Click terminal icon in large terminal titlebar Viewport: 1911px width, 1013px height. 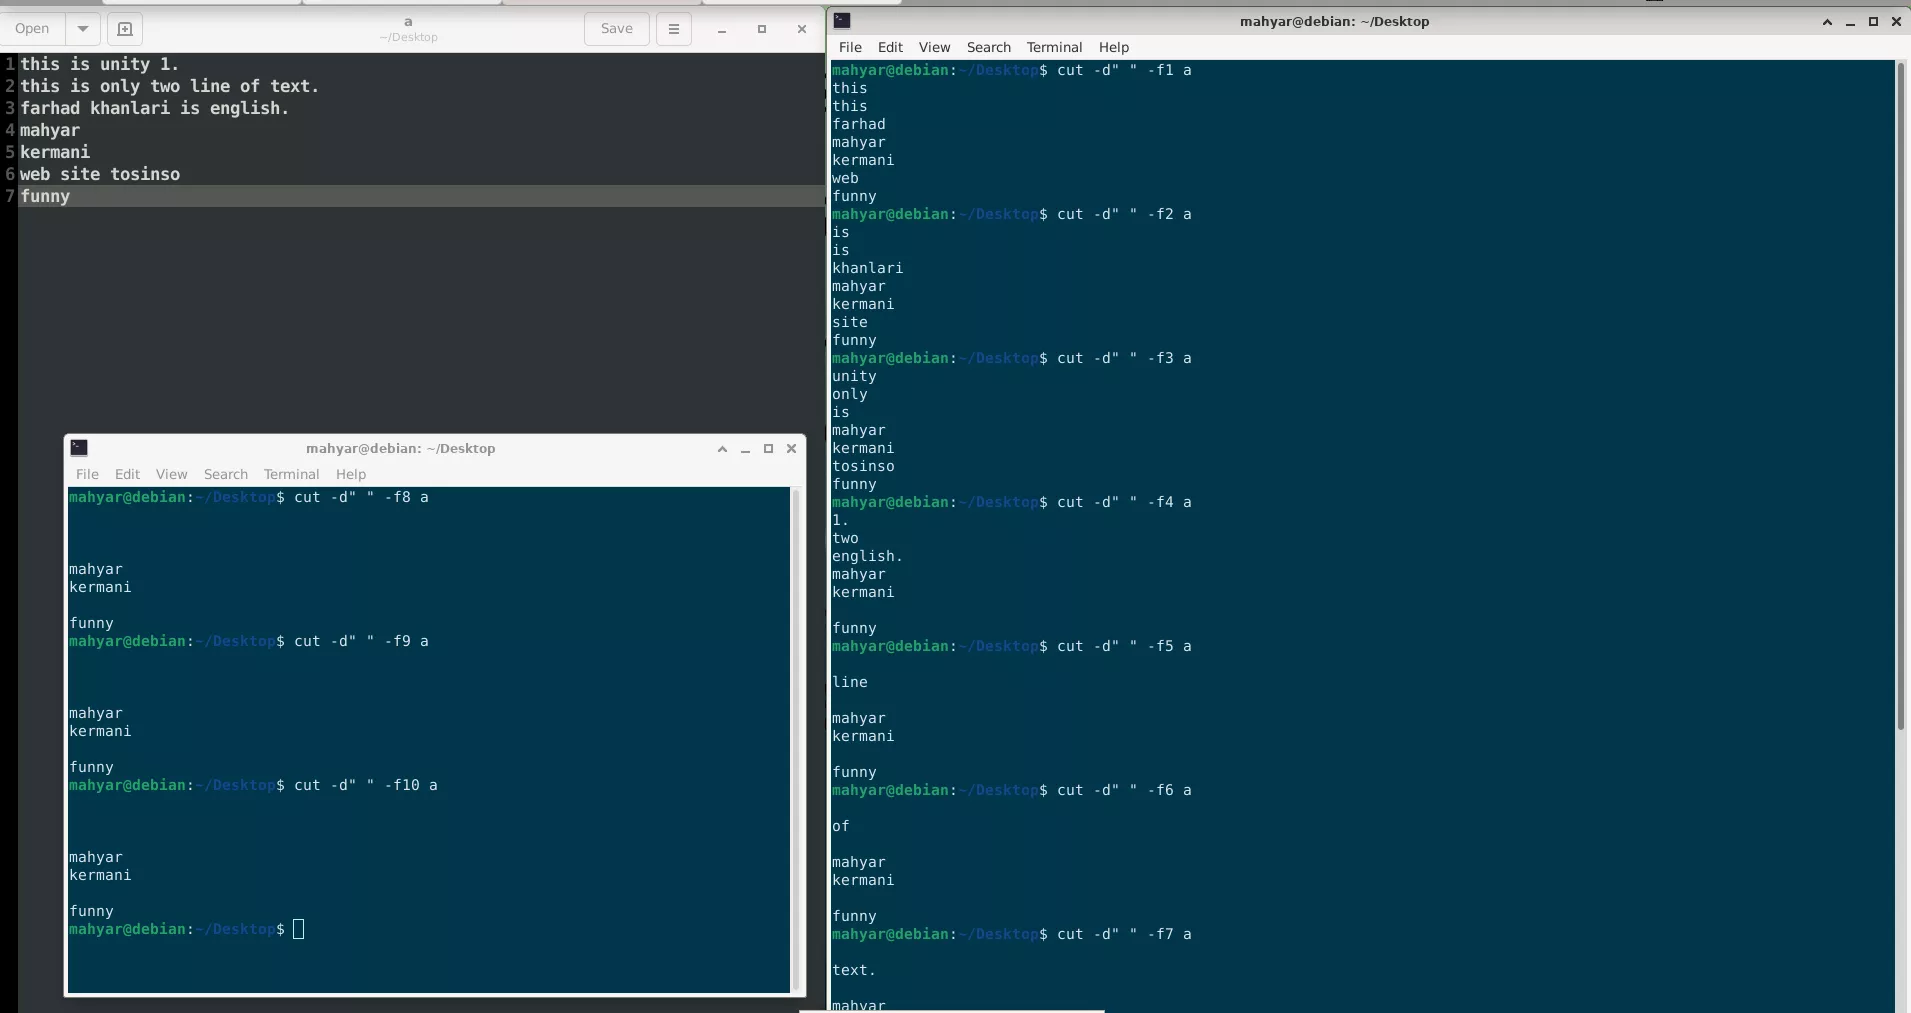[842, 21]
